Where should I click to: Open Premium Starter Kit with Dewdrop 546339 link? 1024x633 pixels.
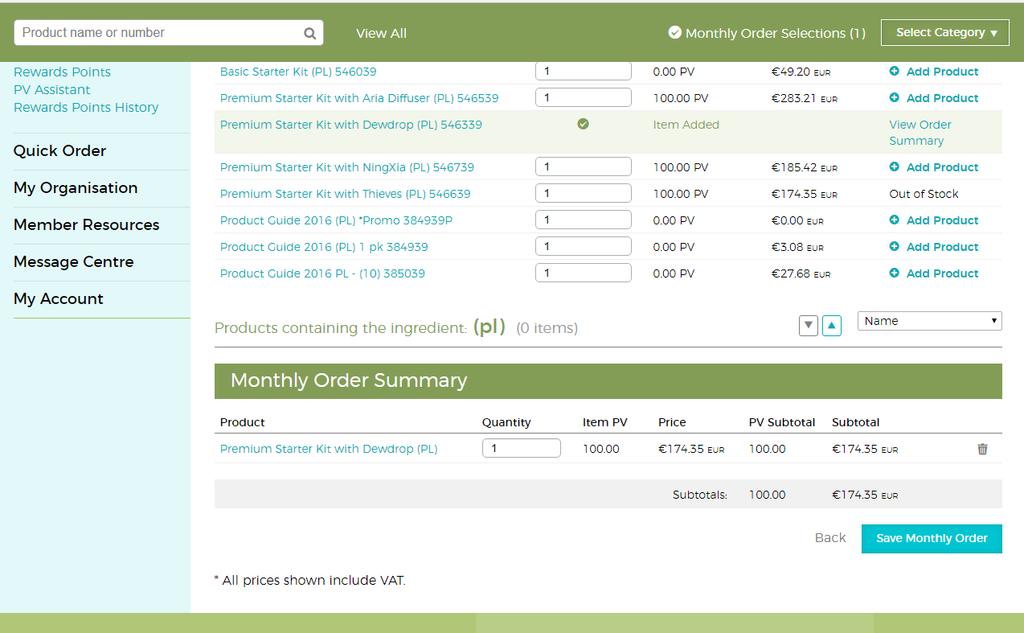coord(351,125)
